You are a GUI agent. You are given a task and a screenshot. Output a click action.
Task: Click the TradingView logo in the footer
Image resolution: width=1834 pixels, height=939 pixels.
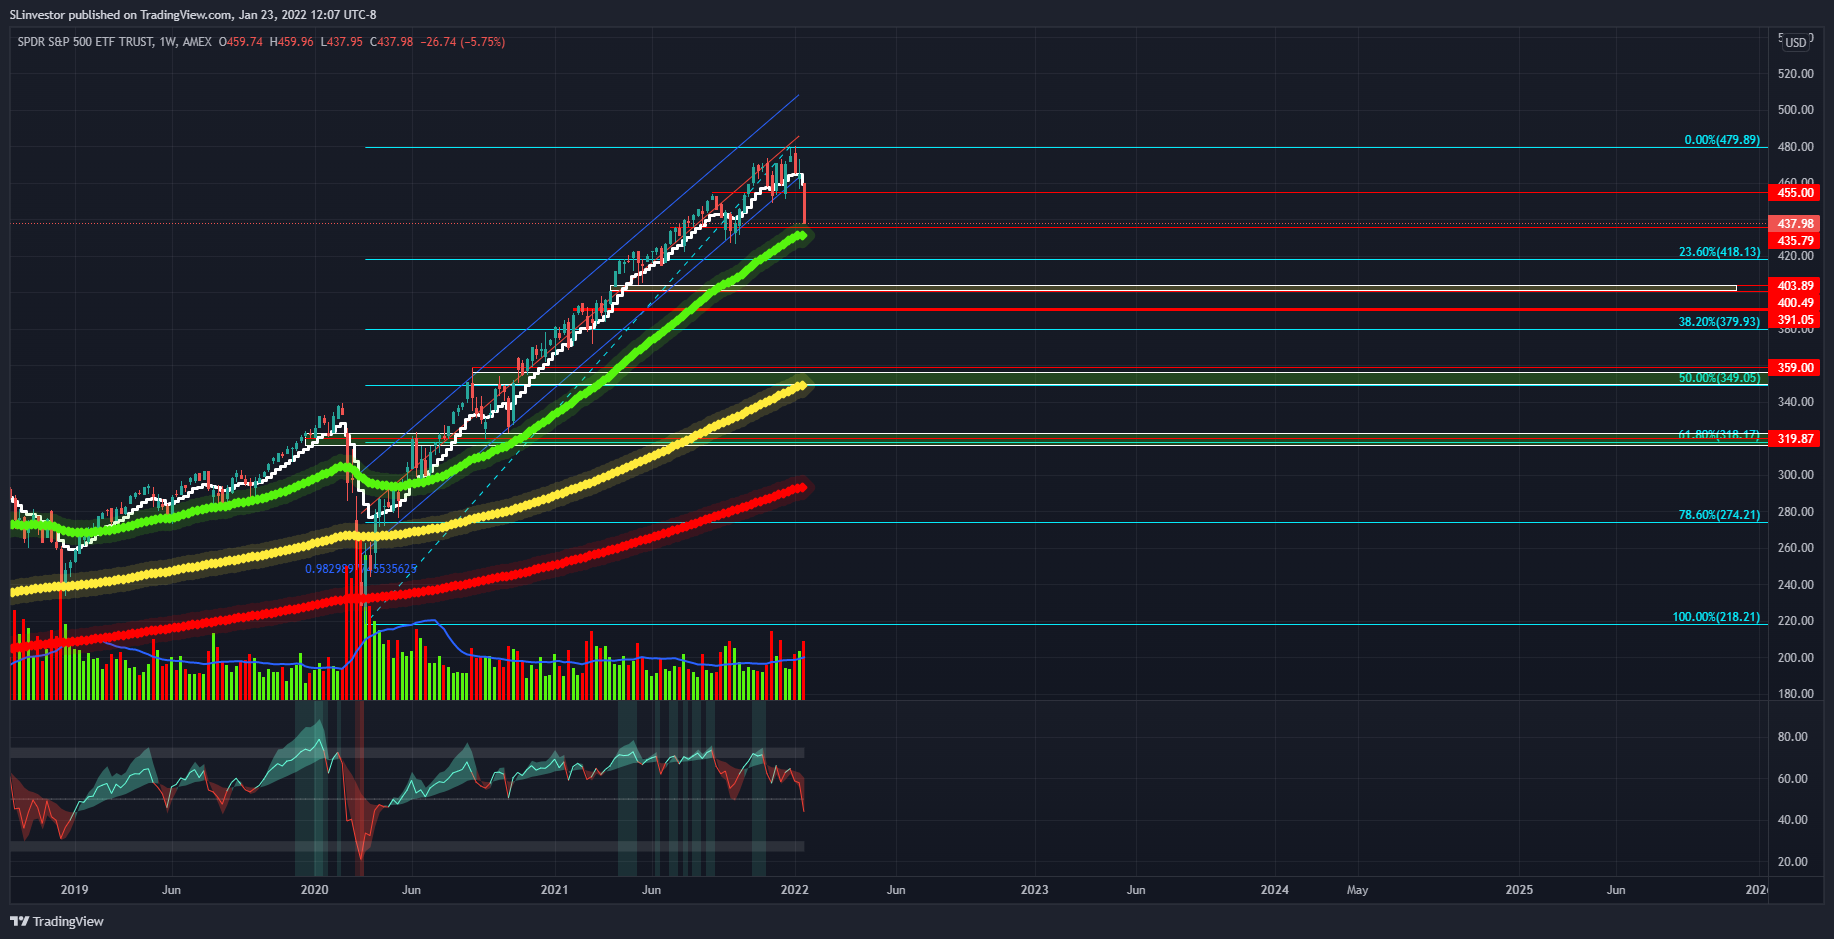point(57,921)
